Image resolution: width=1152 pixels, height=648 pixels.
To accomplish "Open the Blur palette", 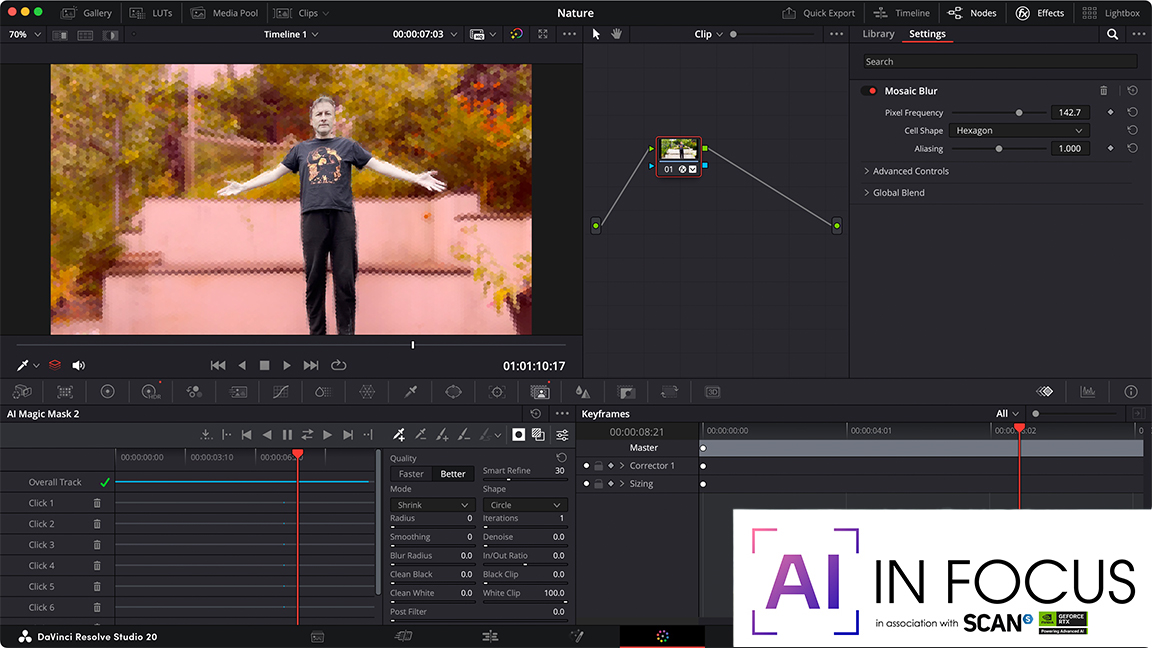I will coord(583,392).
